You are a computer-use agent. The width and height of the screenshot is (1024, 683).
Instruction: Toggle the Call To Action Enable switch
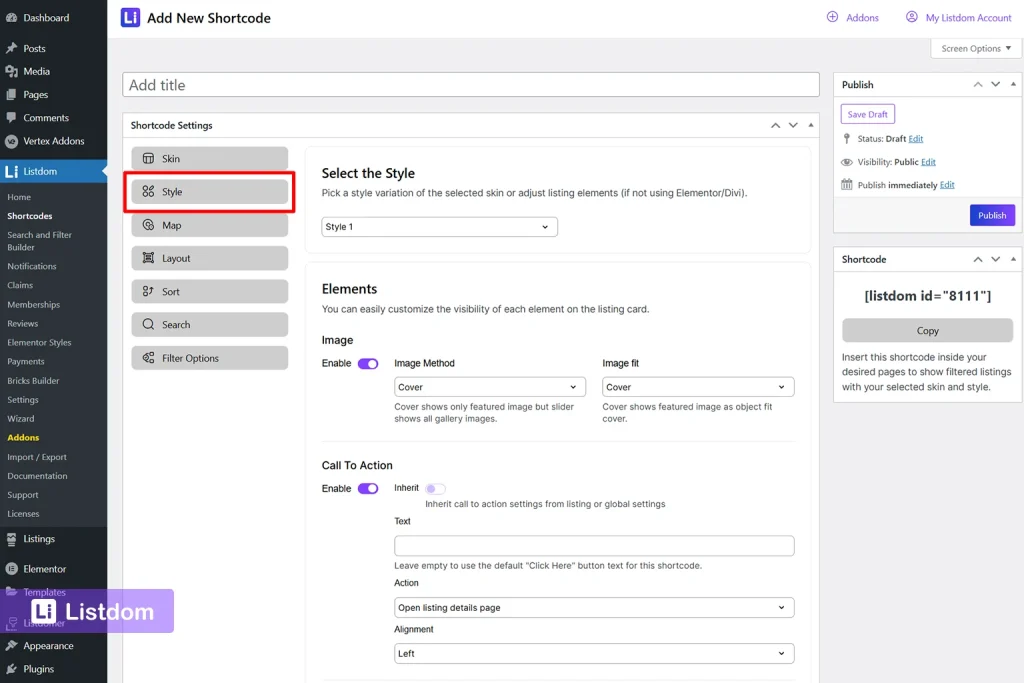click(368, 488)
